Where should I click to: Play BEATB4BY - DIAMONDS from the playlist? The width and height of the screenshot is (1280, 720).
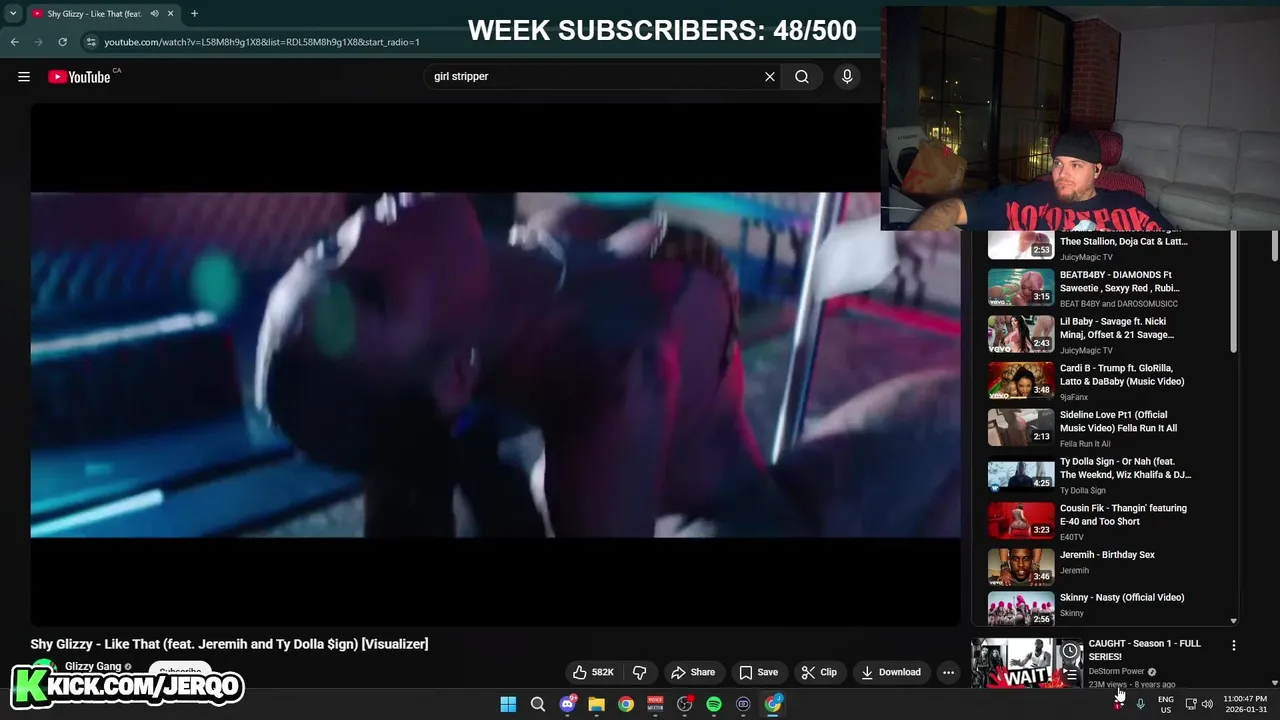(1090, 288)
